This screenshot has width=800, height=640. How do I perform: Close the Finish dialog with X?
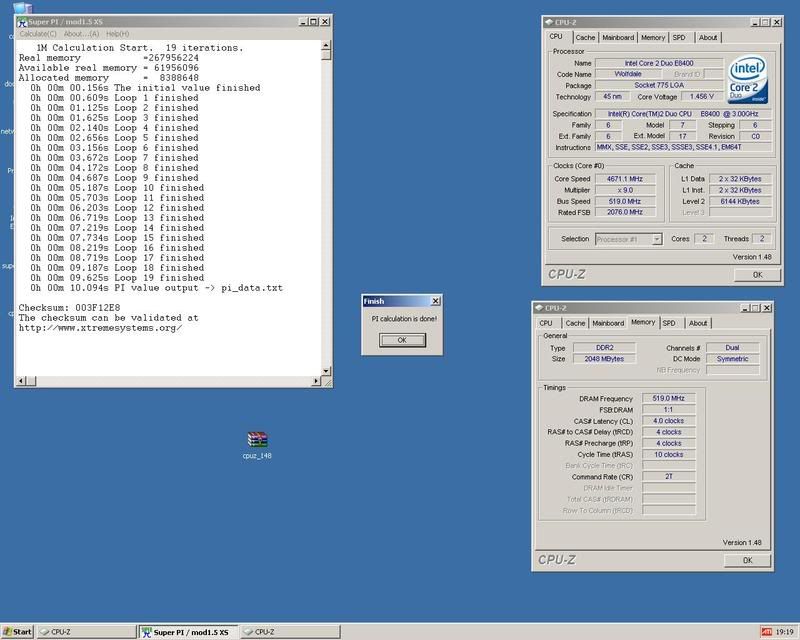(x=435, y=301)
